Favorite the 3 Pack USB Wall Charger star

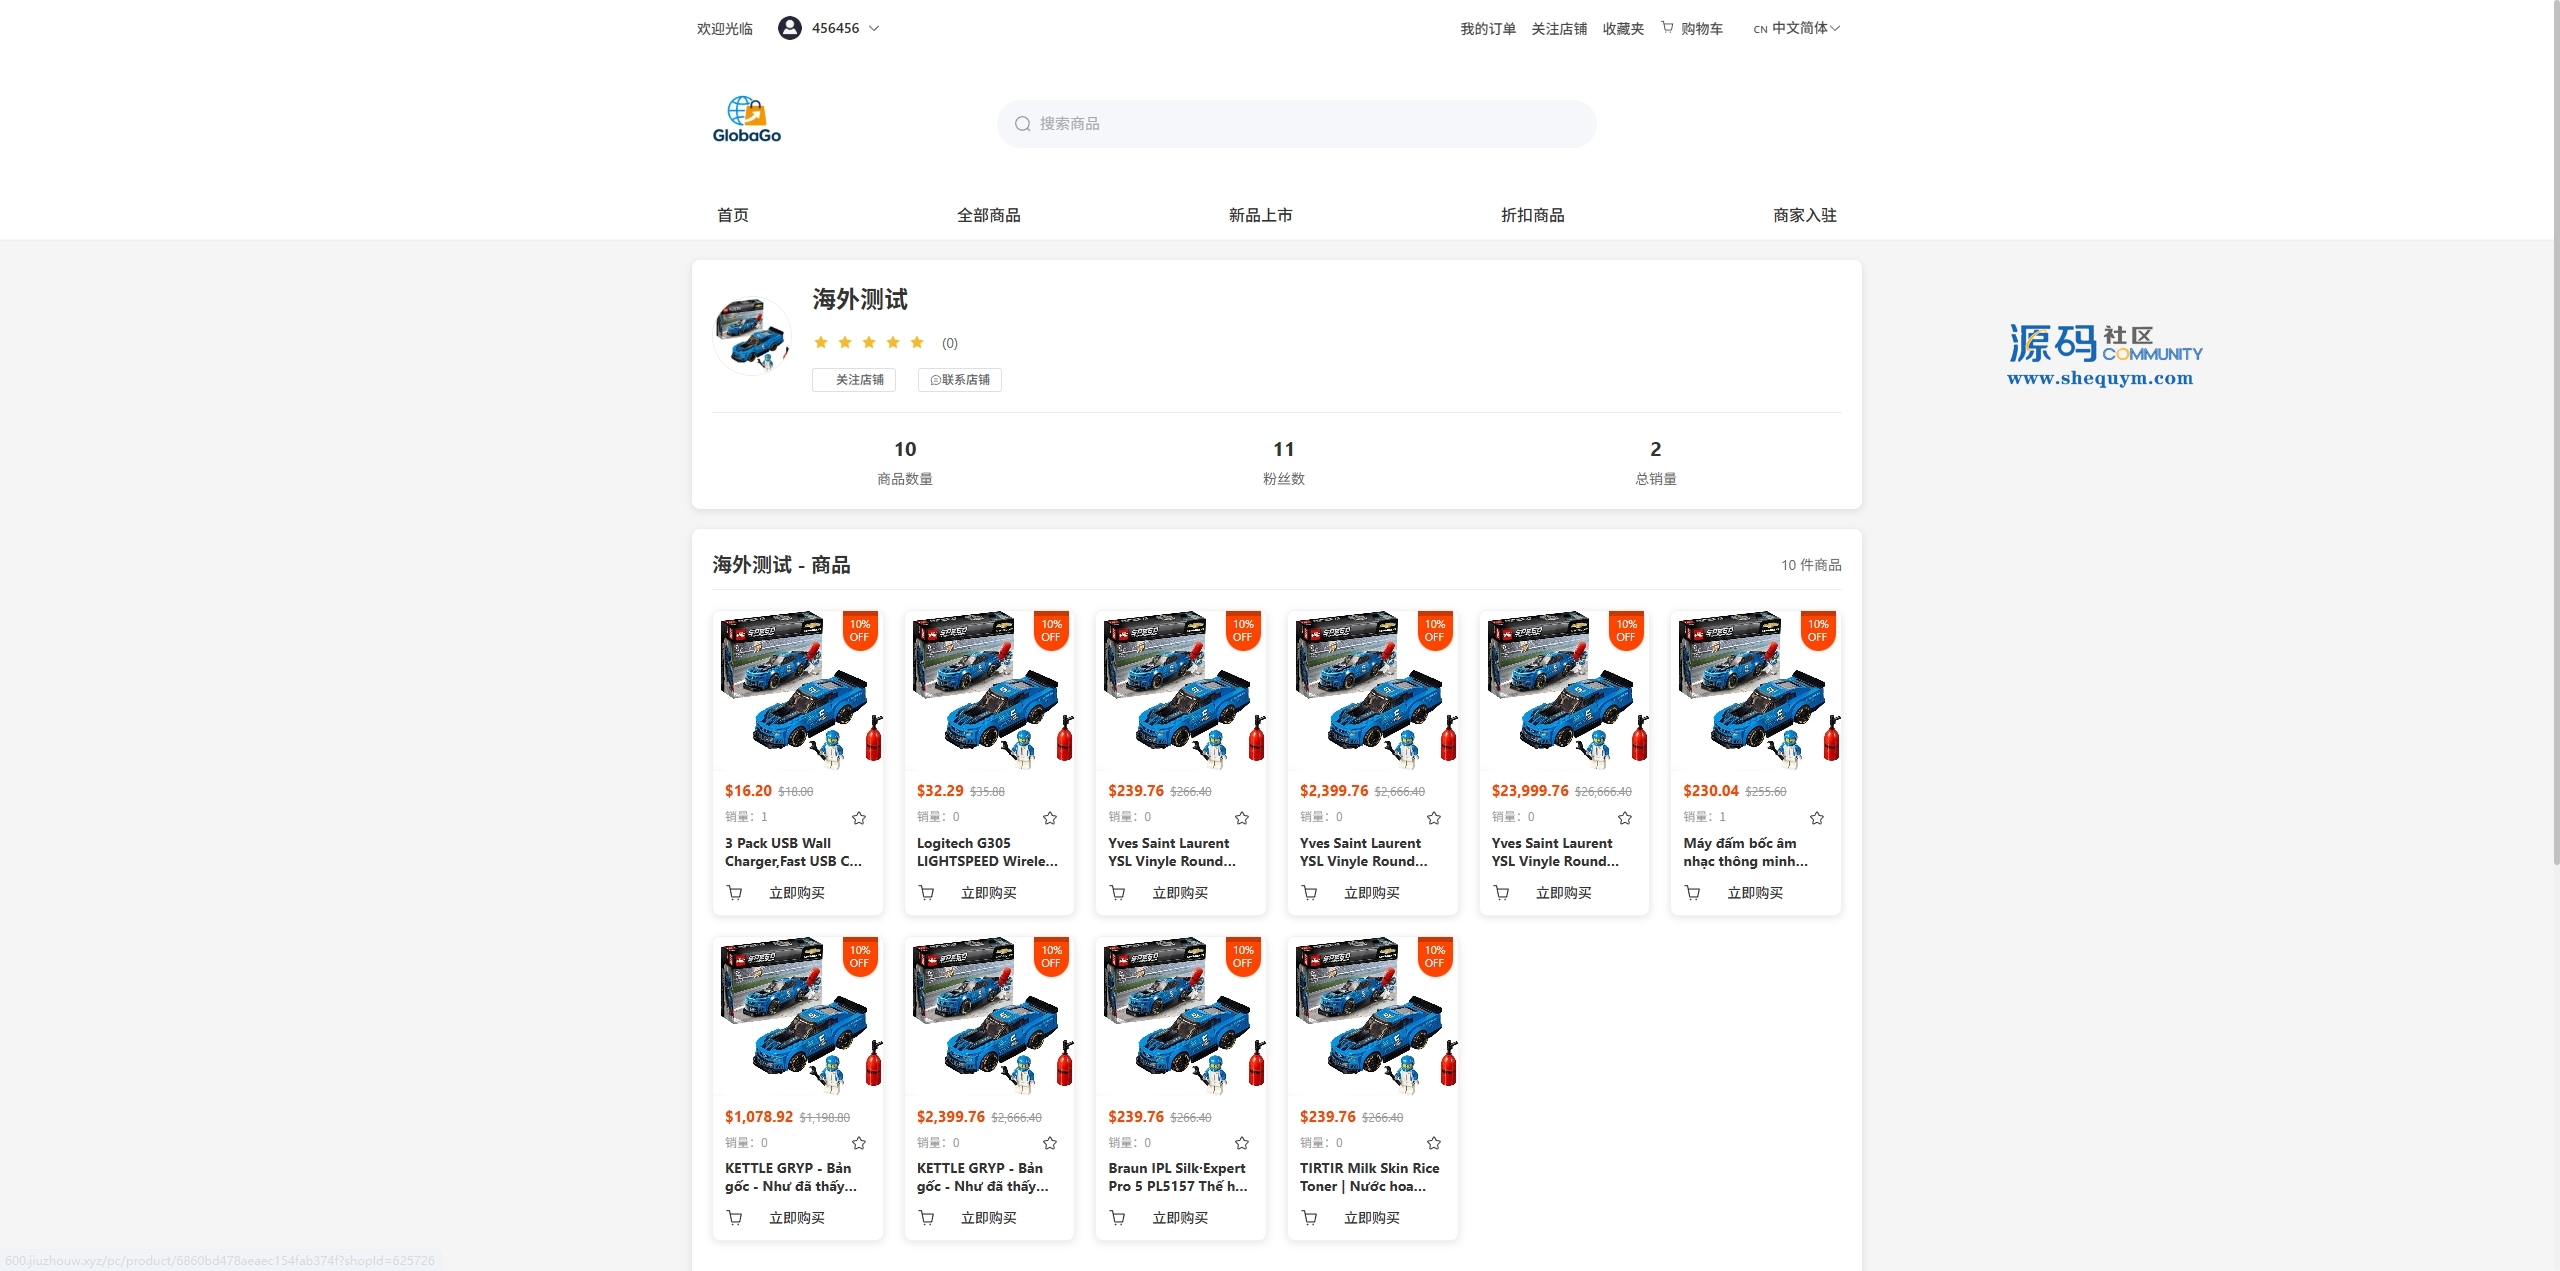[859, 818]
